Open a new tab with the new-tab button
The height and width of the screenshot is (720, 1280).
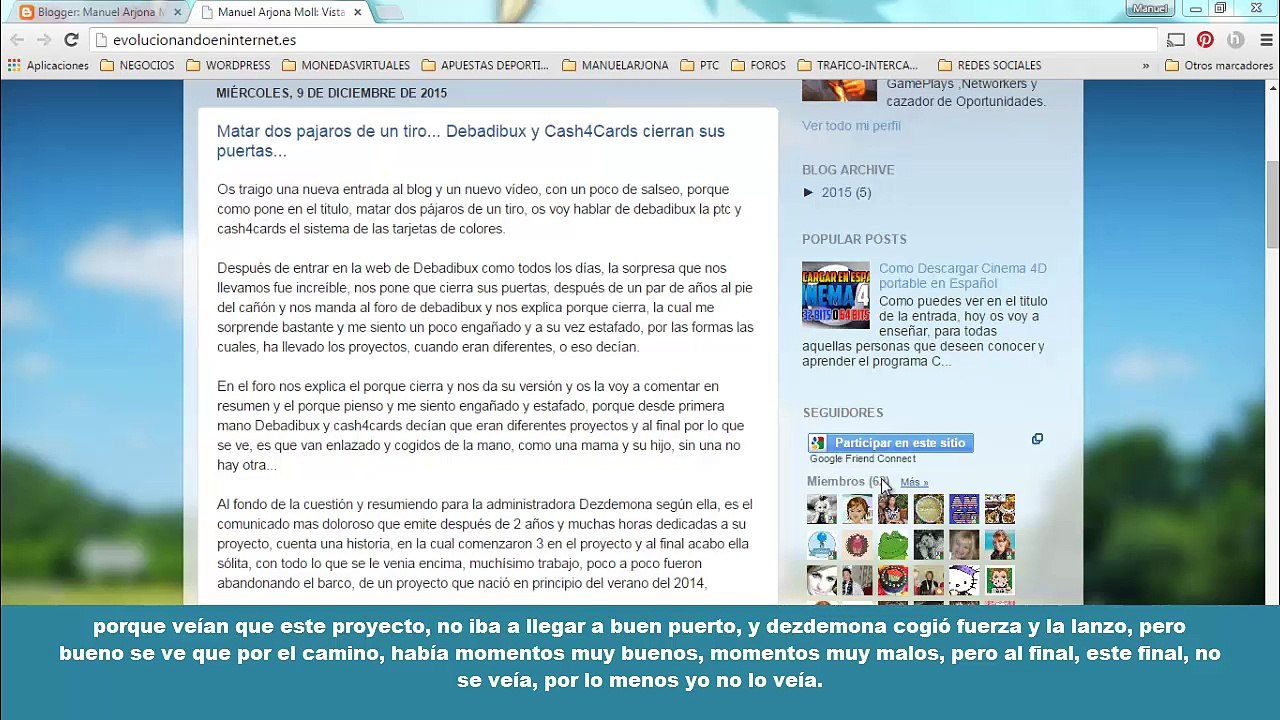pos(389,12)
